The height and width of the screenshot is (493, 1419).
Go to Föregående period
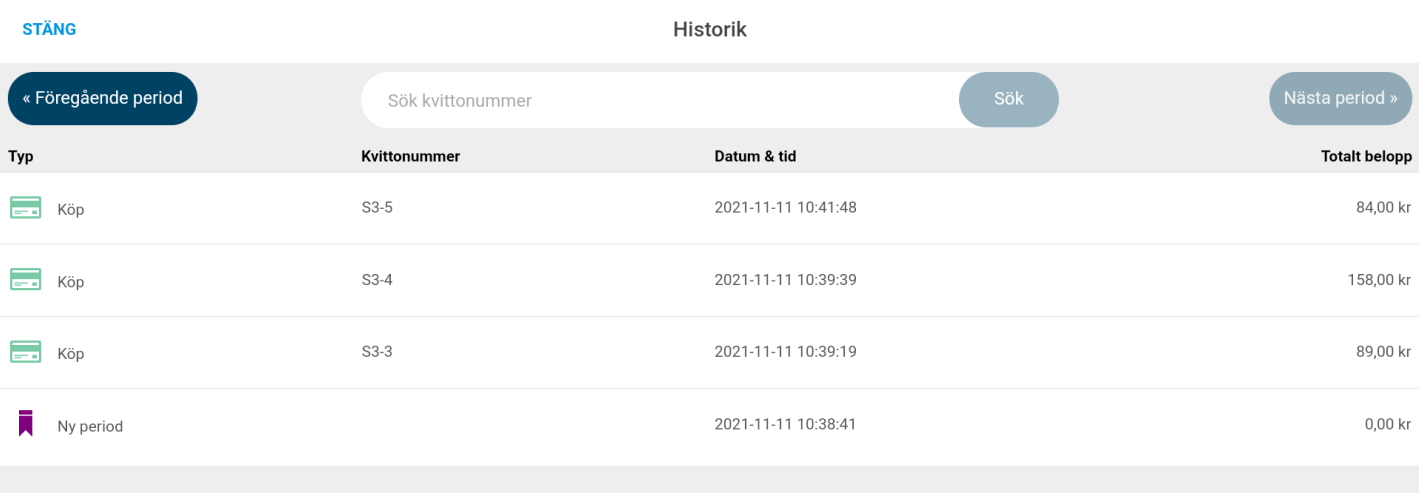click(103, 98)
